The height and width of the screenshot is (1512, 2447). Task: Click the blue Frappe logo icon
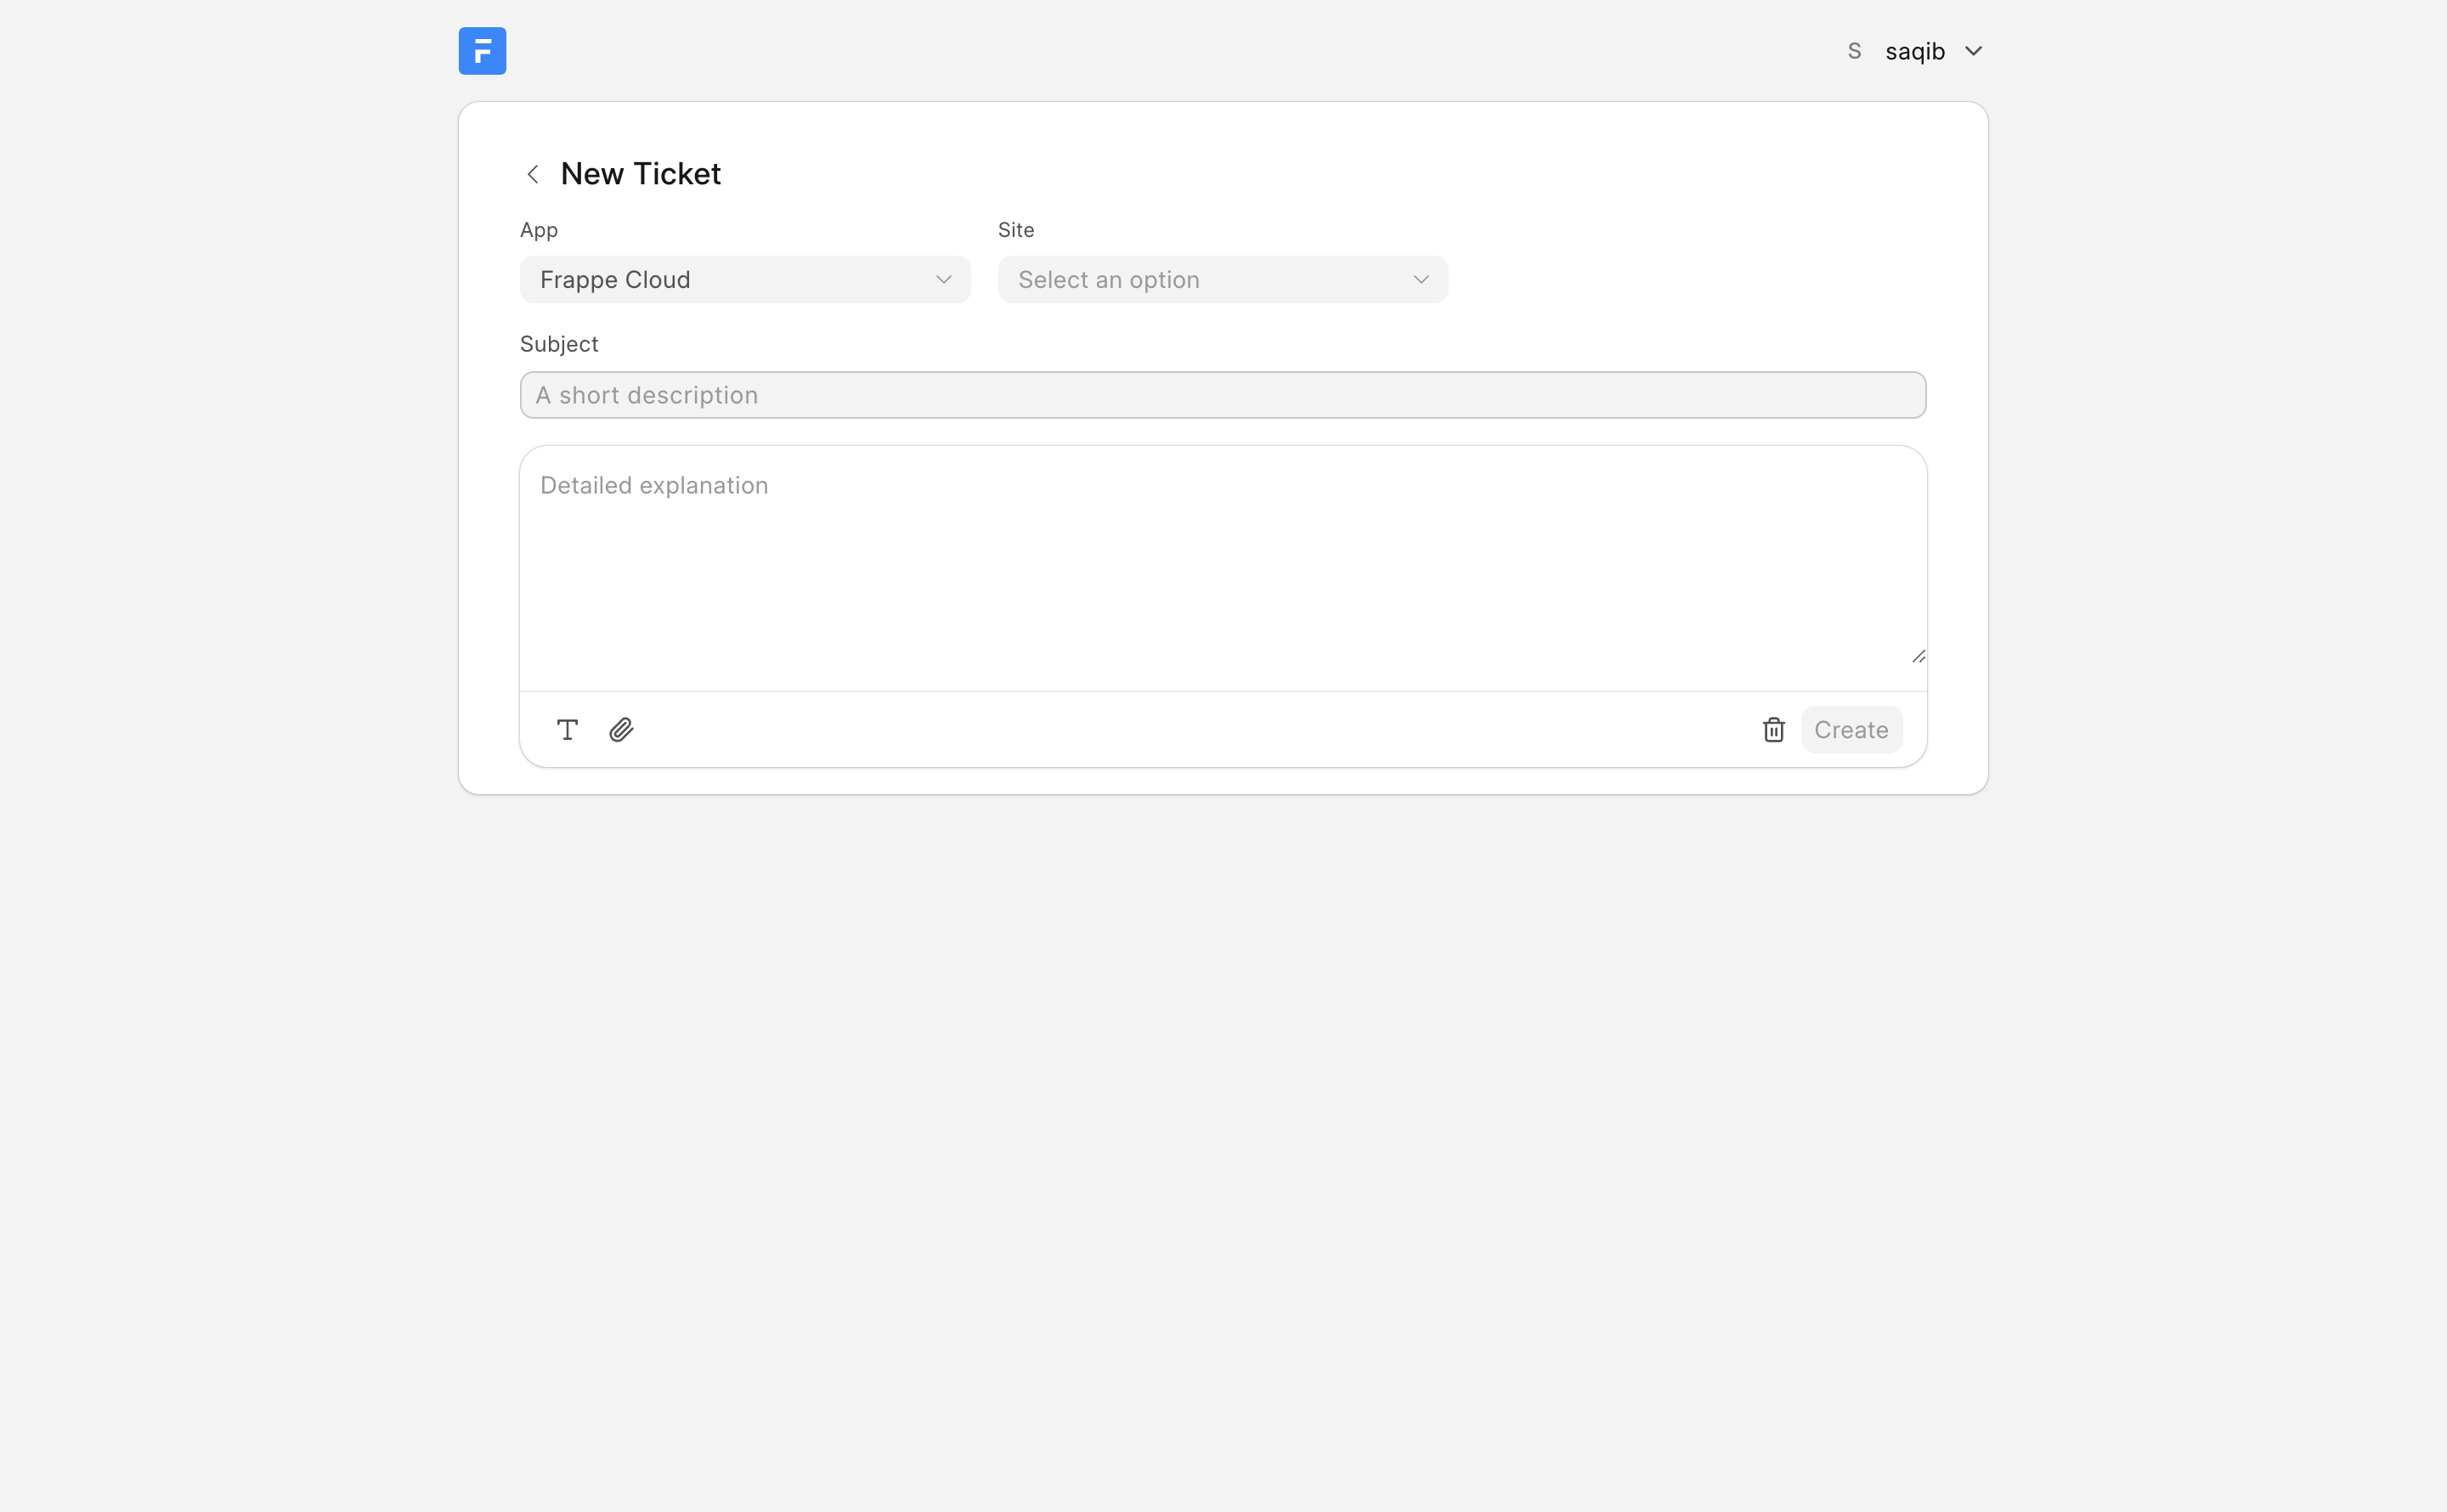482,51
